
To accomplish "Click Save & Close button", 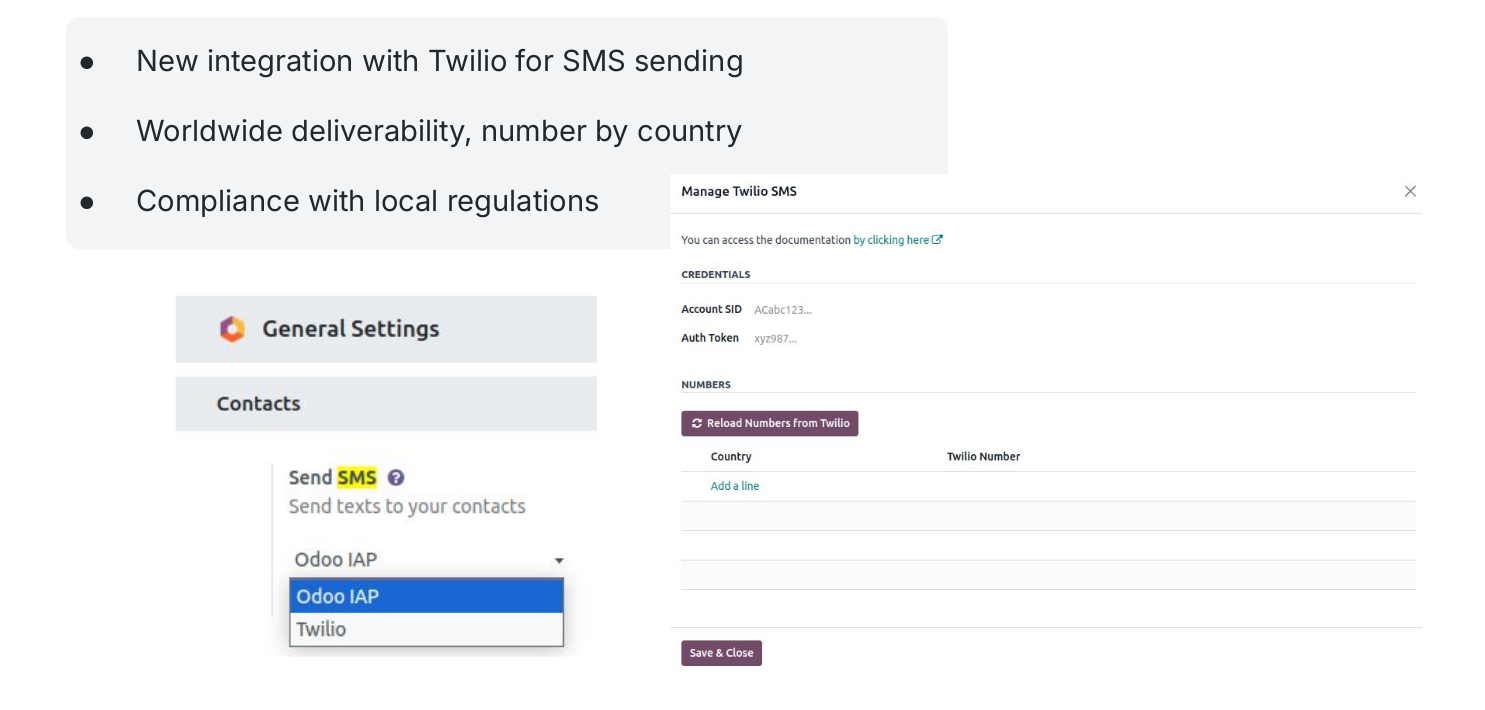I will pyautogui.click(x=721, y=653).
